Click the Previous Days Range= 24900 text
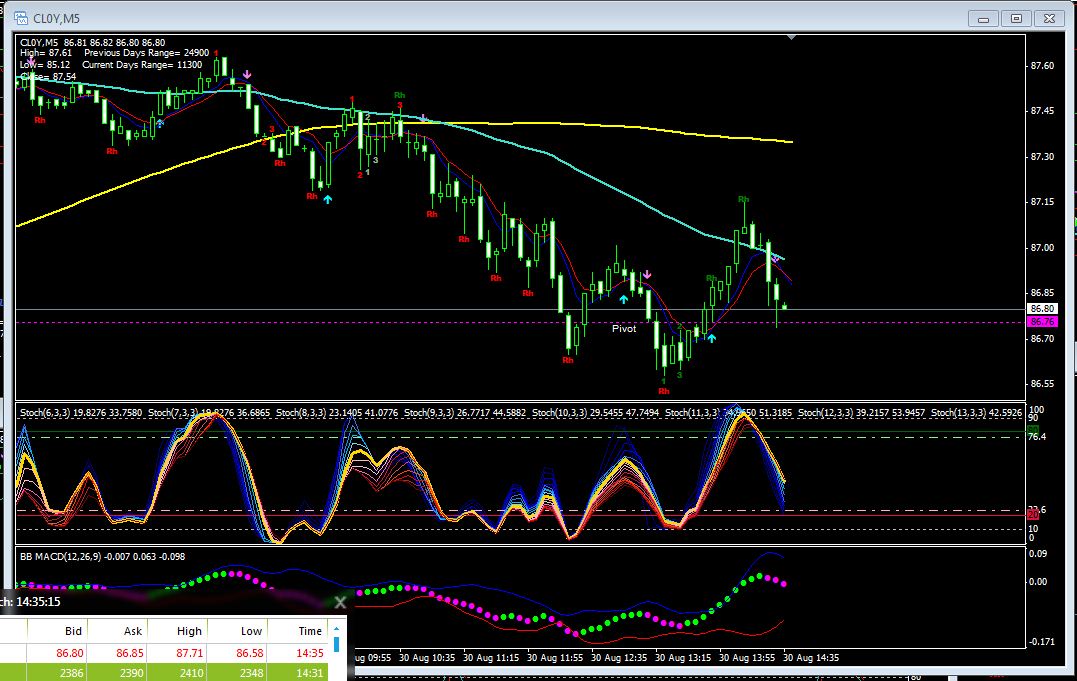1077x681 pixels. tap(146, 53)
